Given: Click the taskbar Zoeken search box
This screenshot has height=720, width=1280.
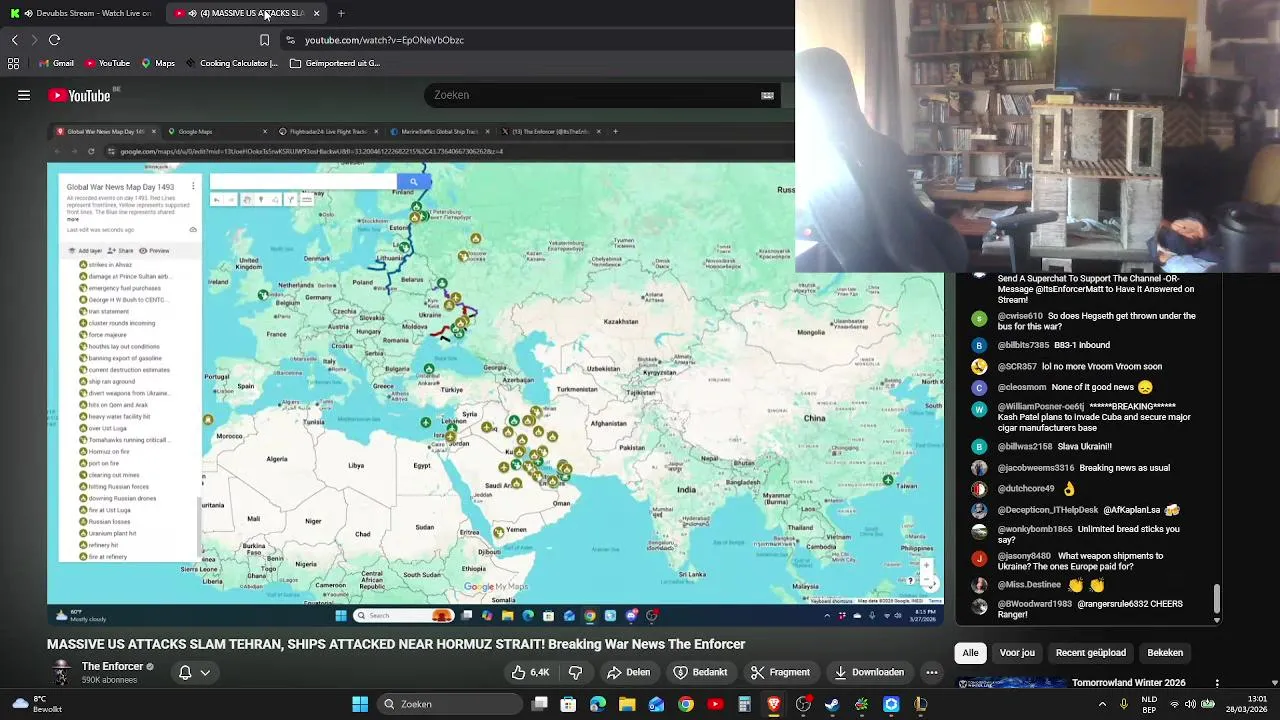Looking at the screenshot, I should (449, 704).
